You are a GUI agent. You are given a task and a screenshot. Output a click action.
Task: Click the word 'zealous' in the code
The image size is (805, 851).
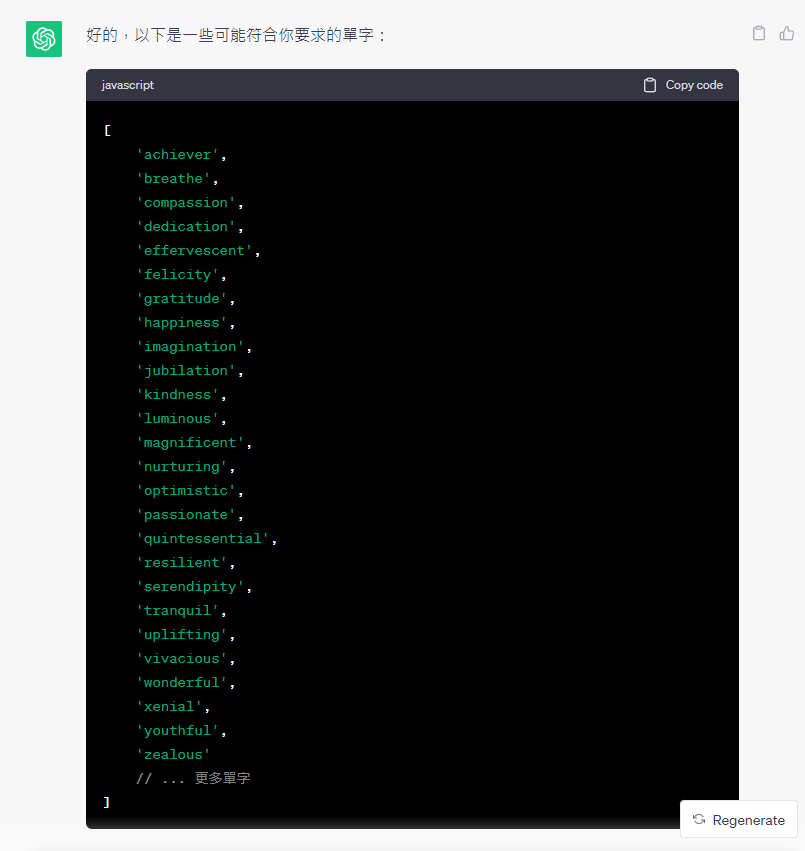click(173, 754)
